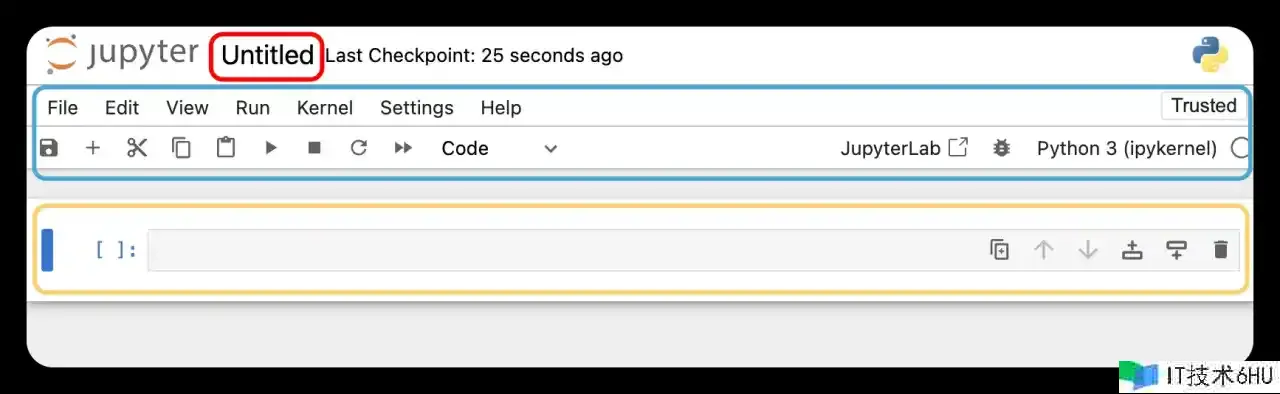The image size is (1280, 394).
Task: Restart kernel and run all cells
Action: click(x=403, y=148)
